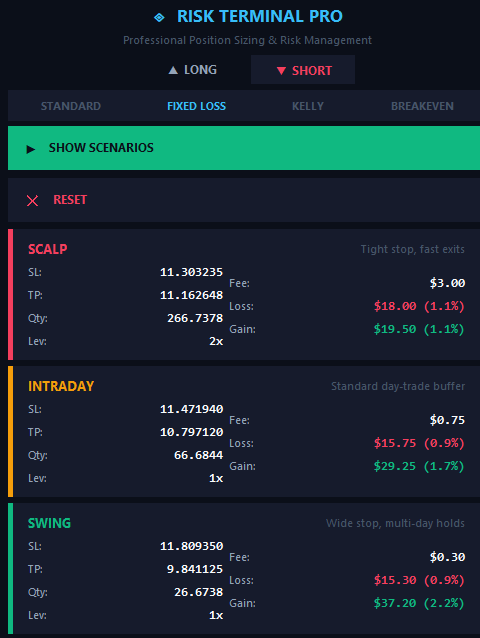Click the diamond logo icon beside the title
This screenshot has width=480, height=638.
coord(159,17)
